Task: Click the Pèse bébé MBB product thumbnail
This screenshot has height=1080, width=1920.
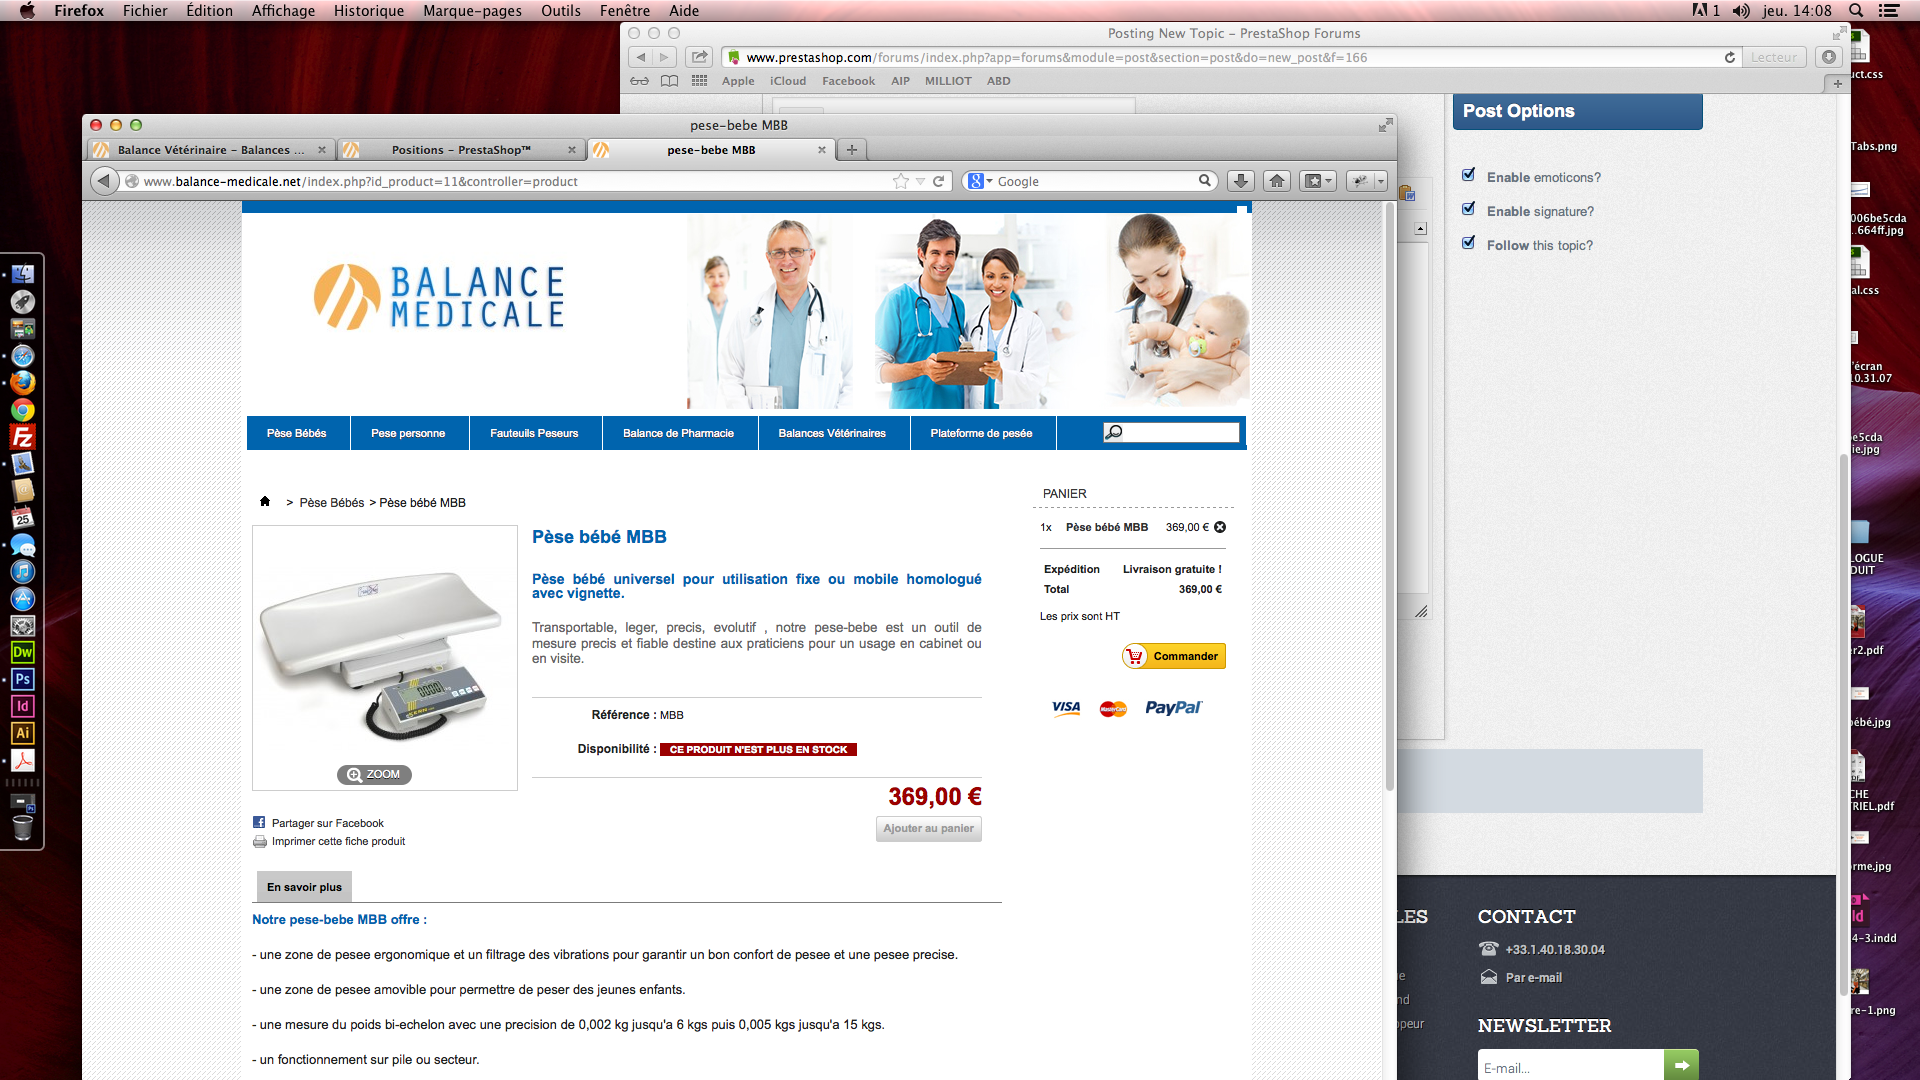Action: click(385, 657)
